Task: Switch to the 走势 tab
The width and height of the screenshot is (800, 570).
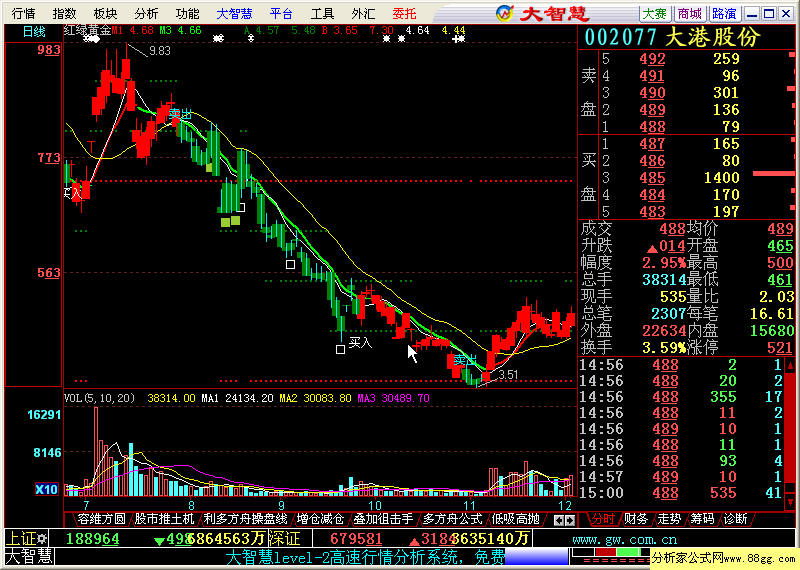Action: tap(669, 519)
